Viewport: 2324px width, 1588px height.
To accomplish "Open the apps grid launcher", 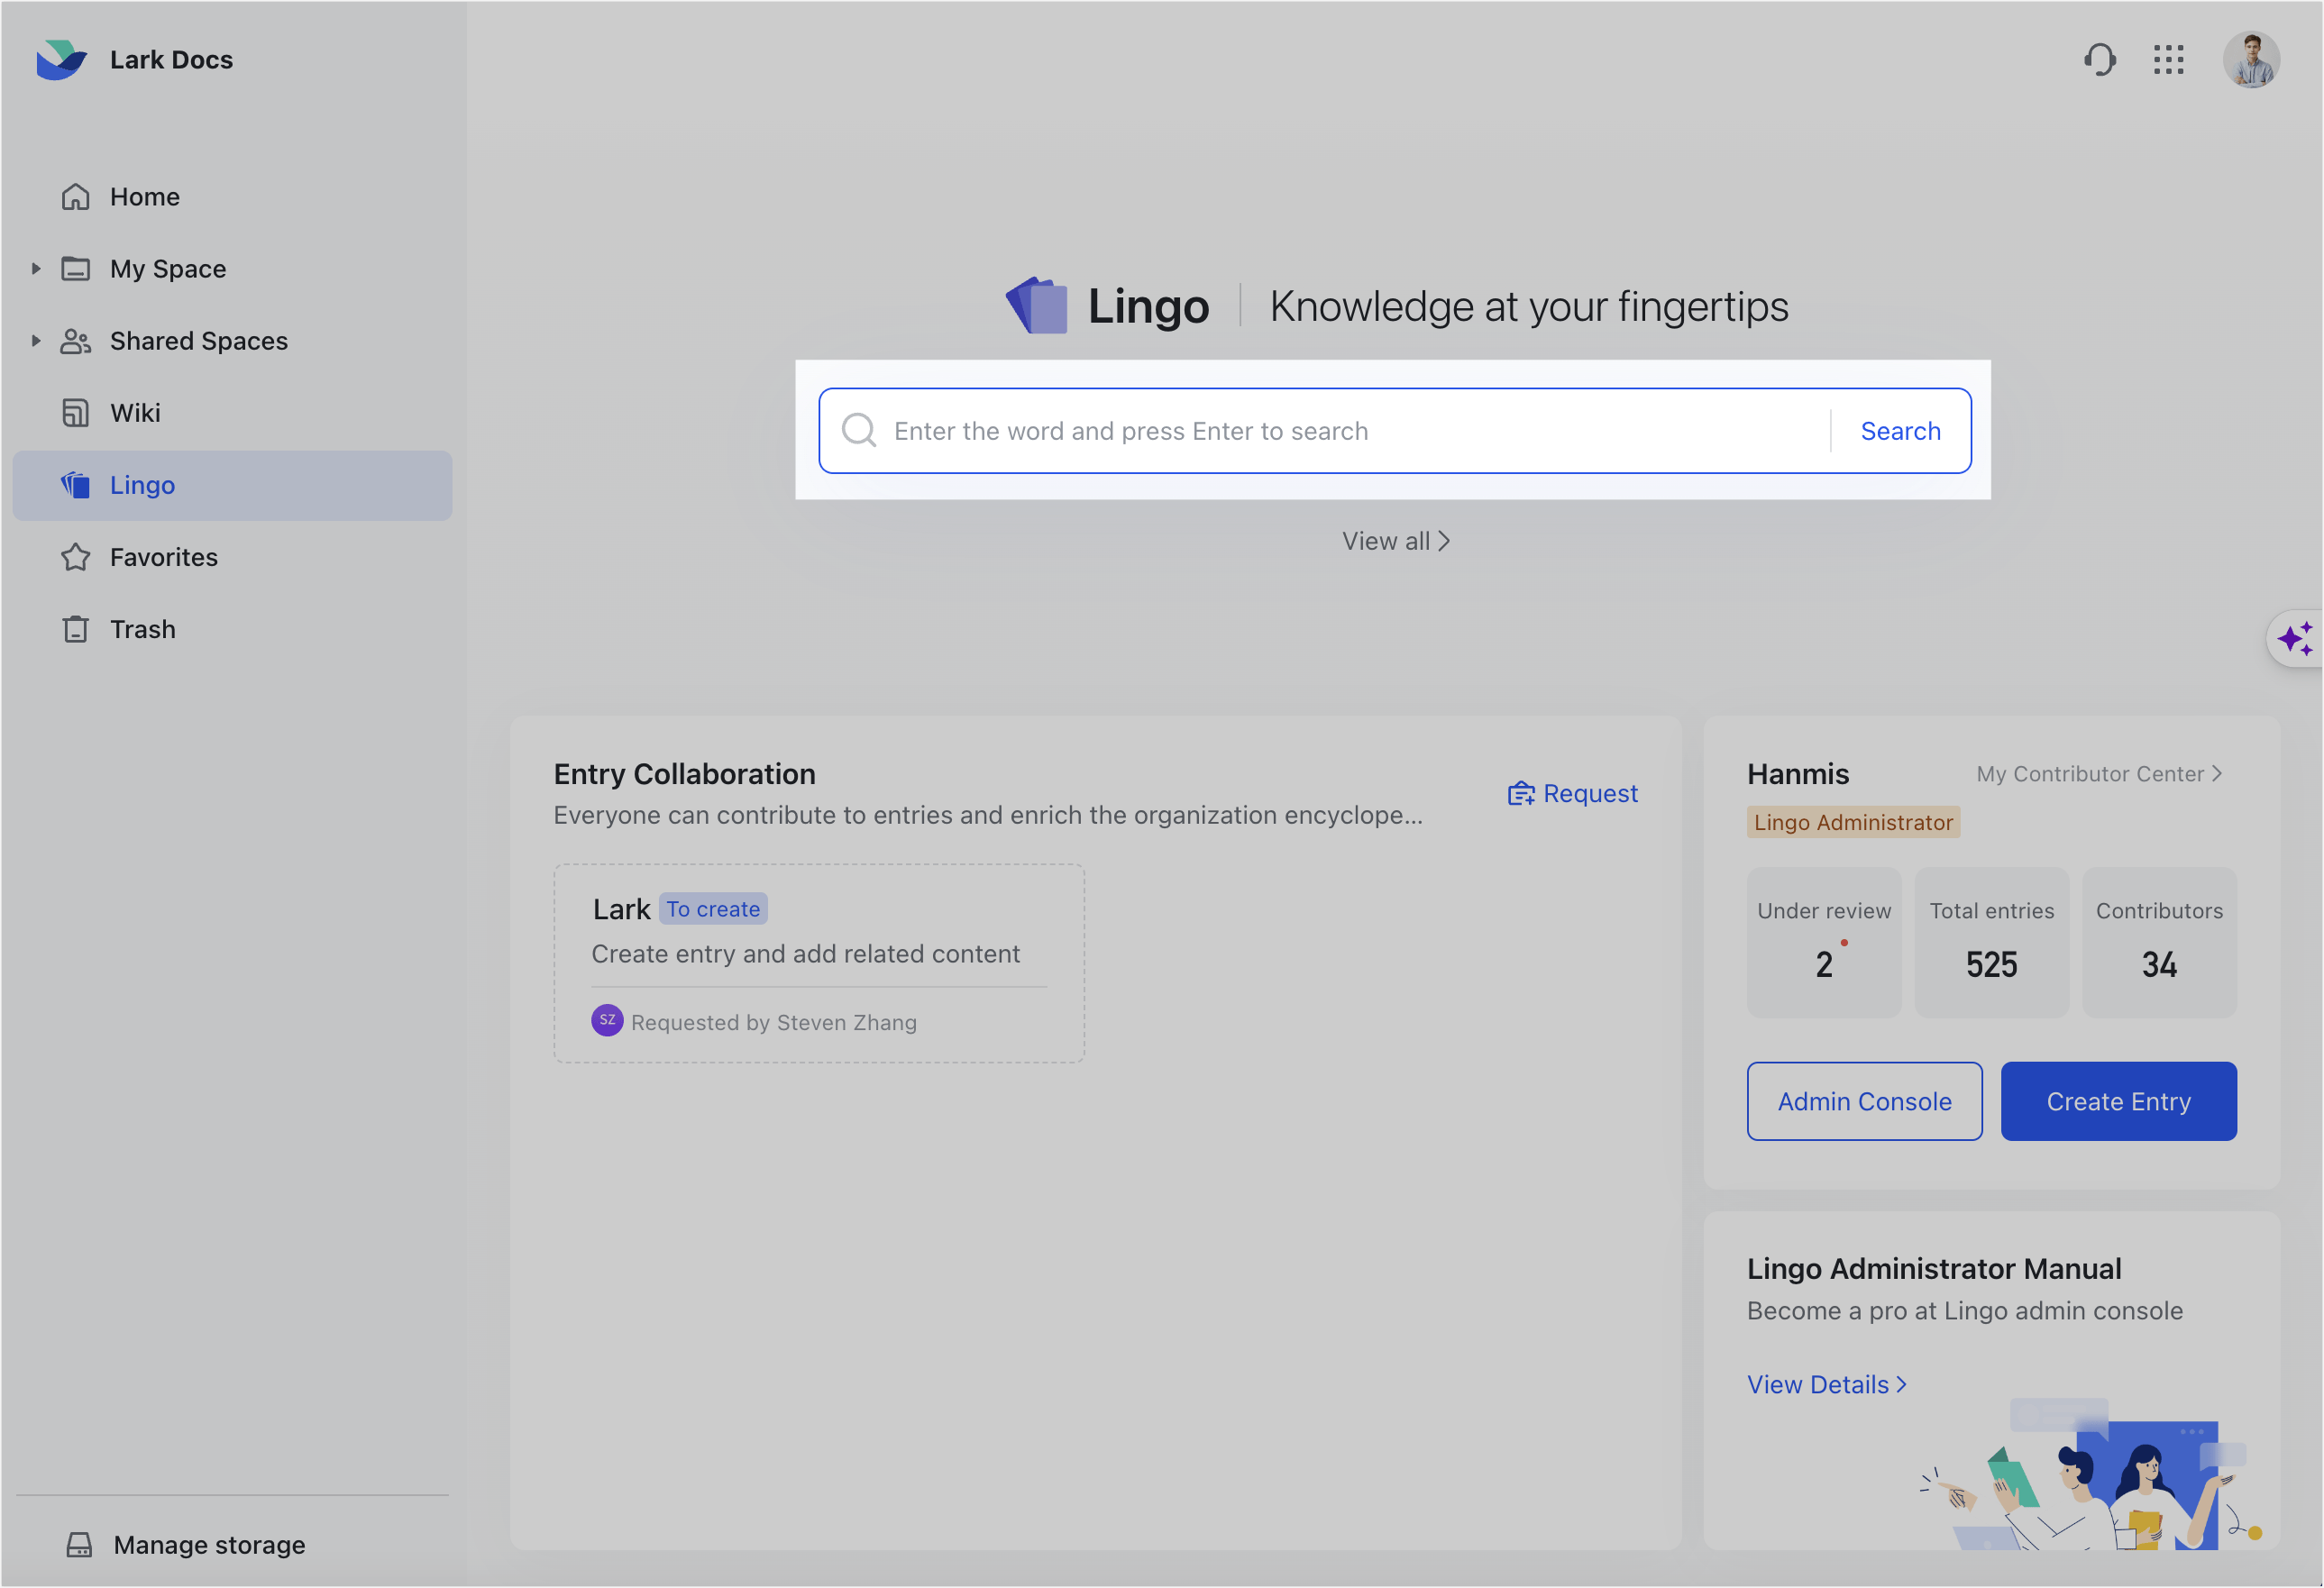I will click(x=2168, y=59).
